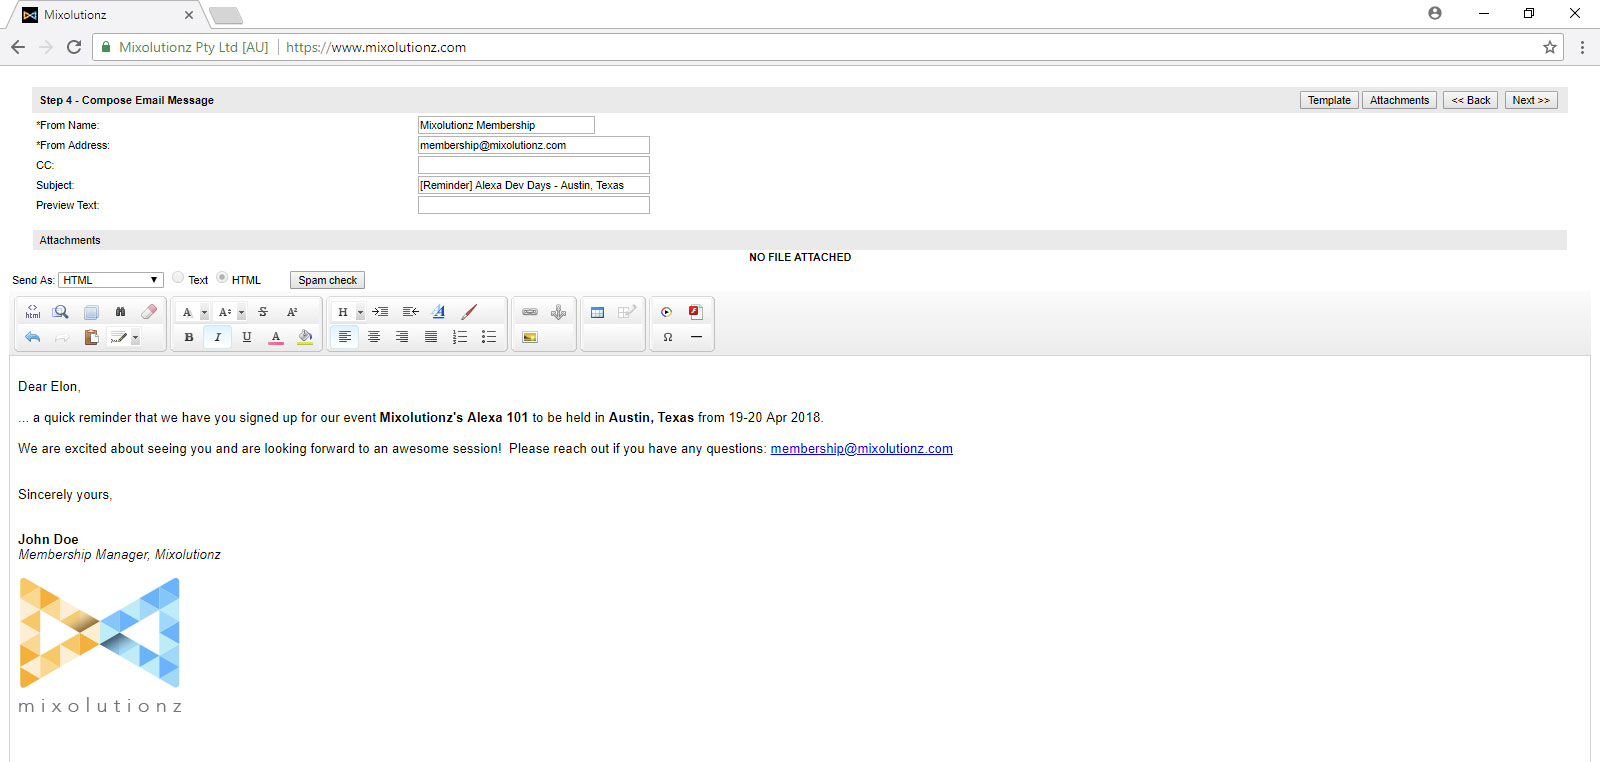Insert numbered list

tap(460, 337)
